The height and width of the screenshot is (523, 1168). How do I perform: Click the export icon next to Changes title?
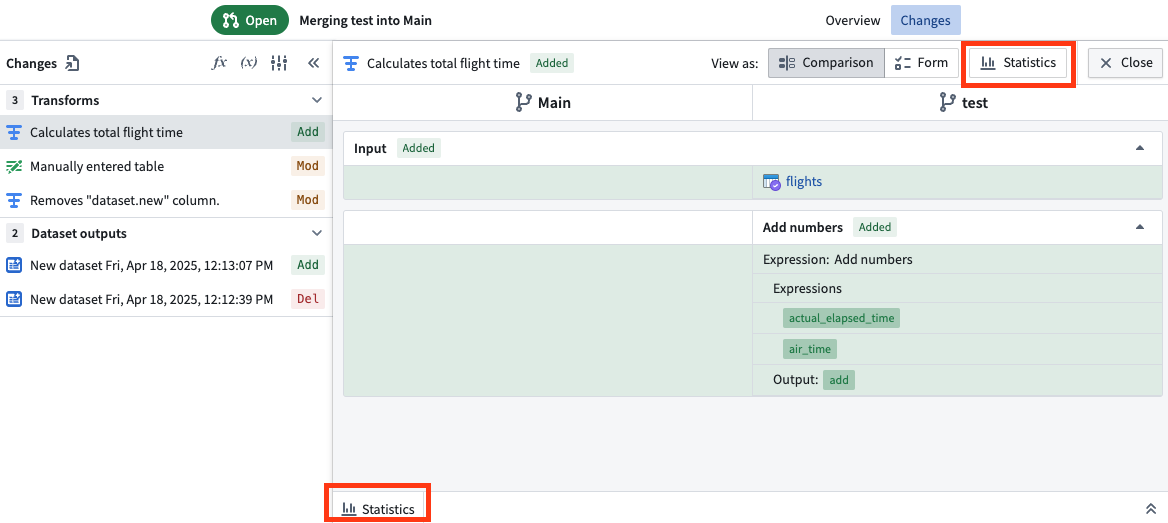tap(72, 63)
